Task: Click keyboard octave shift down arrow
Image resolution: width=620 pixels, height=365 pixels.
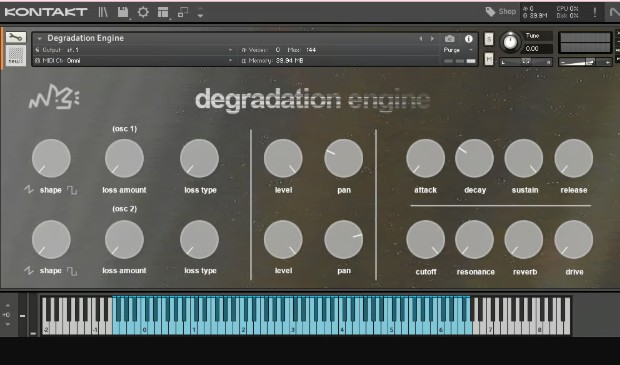Action: [x=8, y=324]
